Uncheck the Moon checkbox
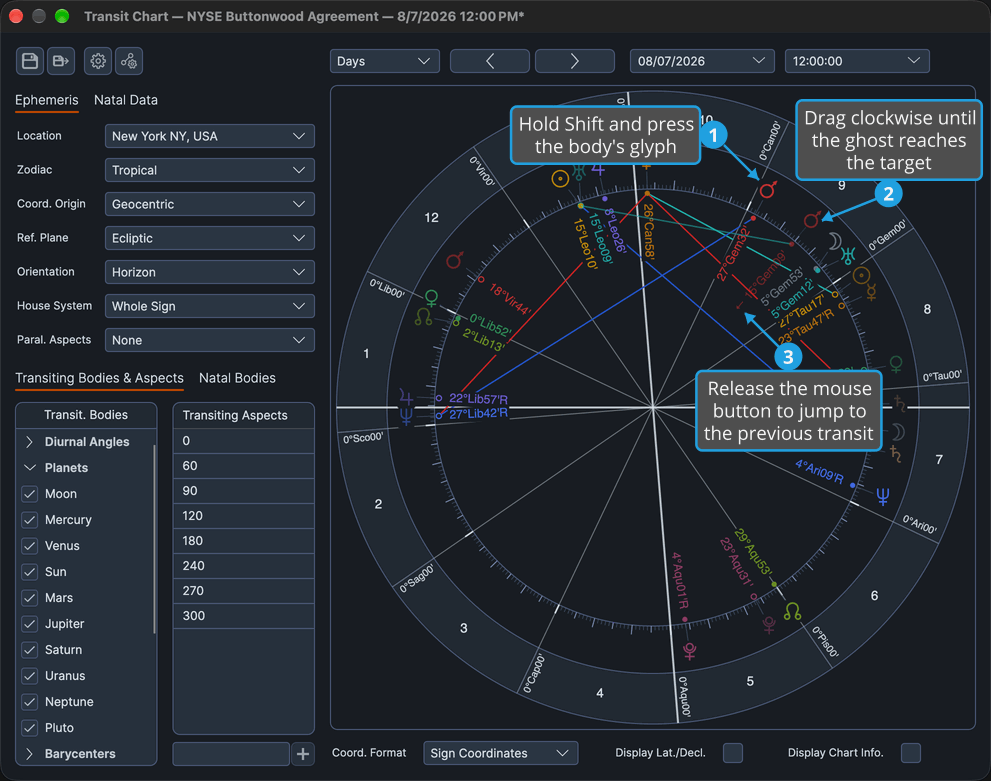 pos(30,494)
